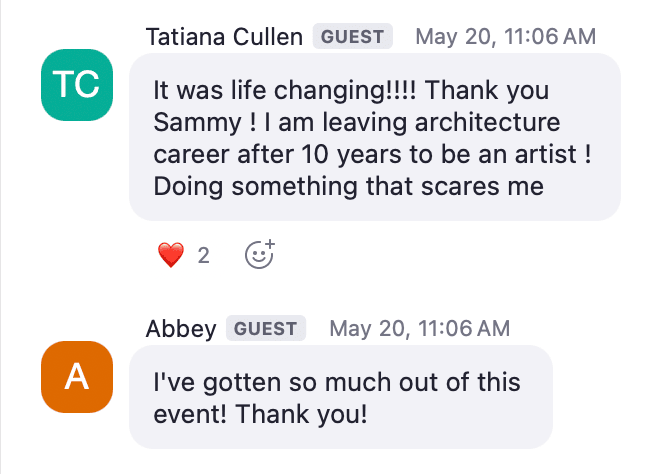Click the red heart reaction emoji
Screen dimensions: 670x474
[171, 255]
